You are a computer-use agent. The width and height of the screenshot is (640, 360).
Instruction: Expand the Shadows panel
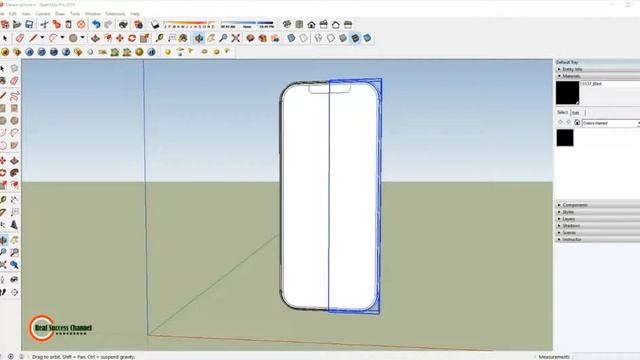coord(598,226)
